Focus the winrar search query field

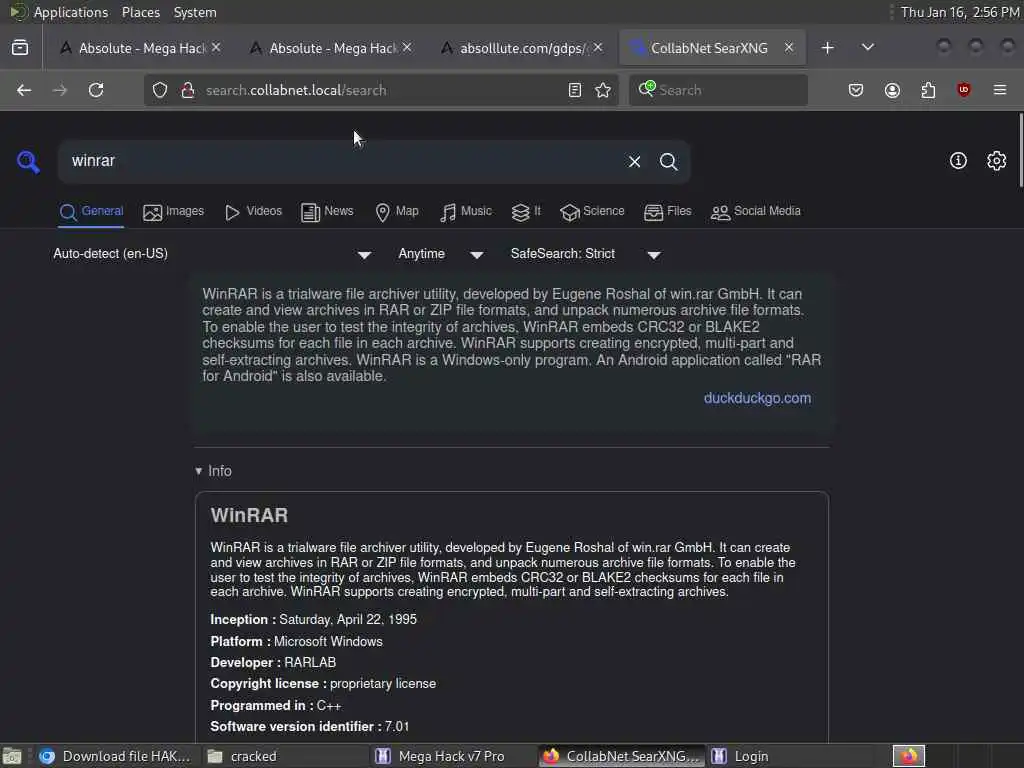point(340,161)
